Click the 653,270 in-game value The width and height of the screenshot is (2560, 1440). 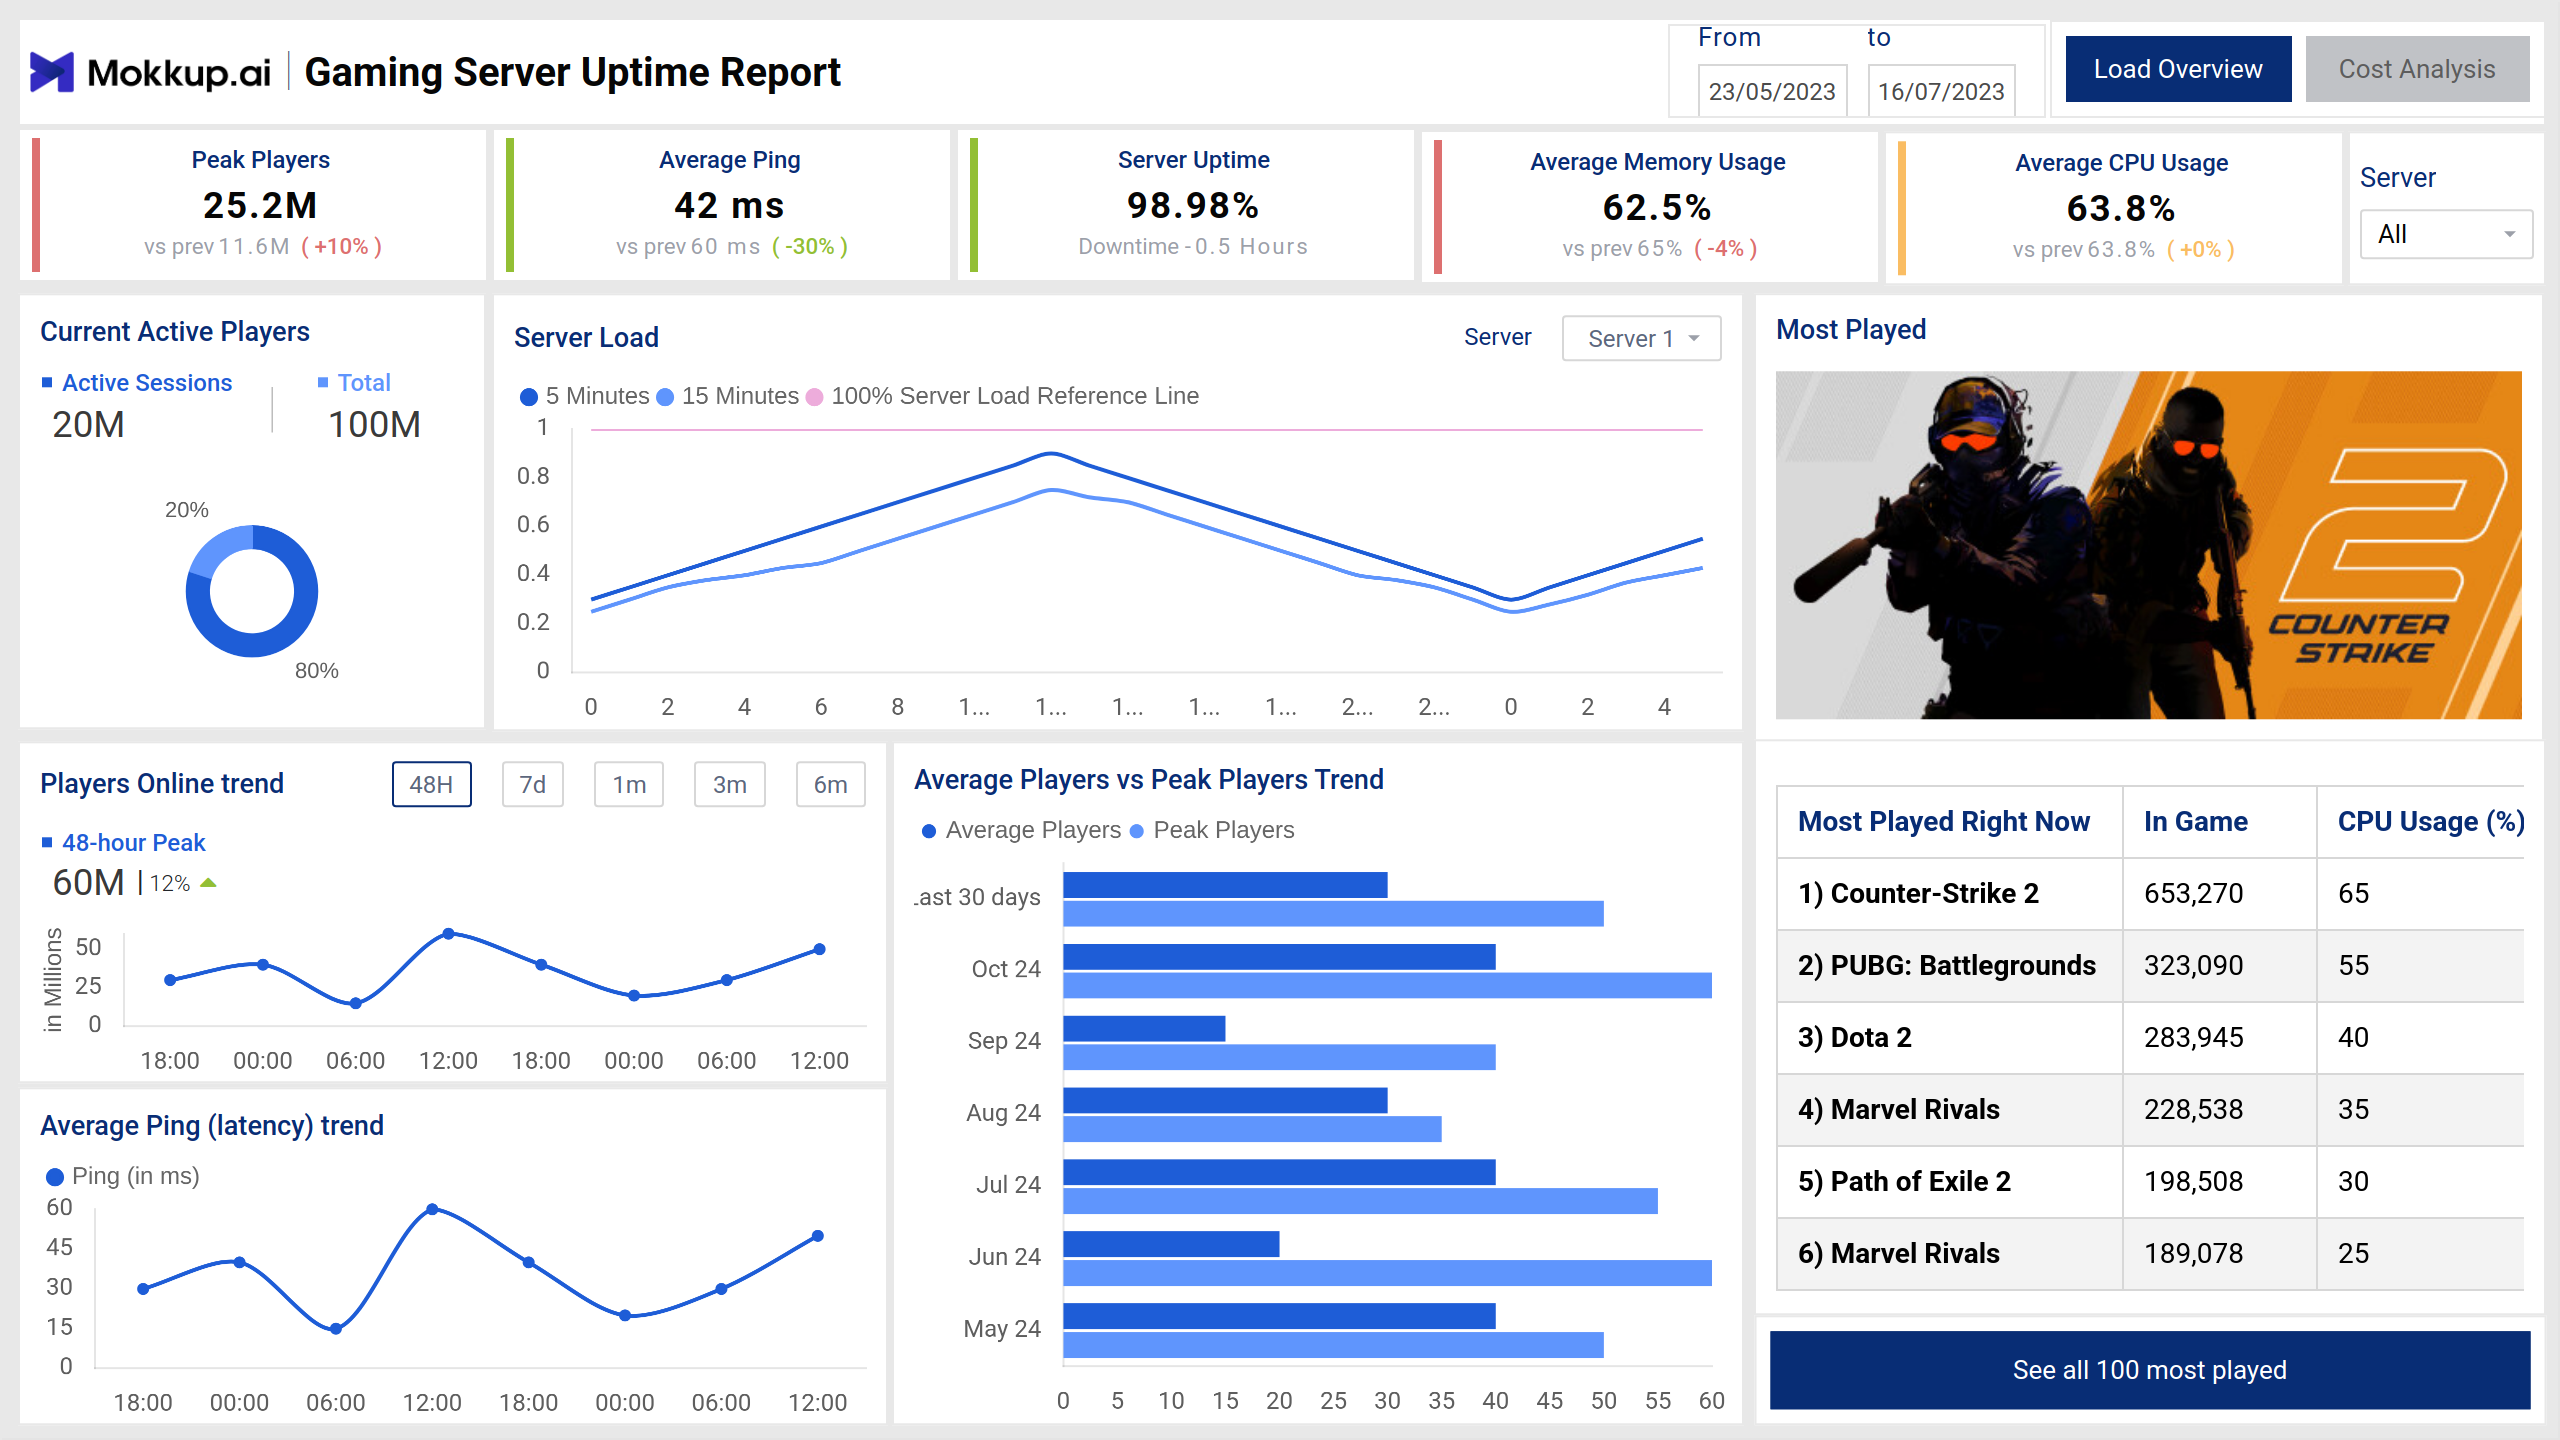click(x=2194, y=894)
